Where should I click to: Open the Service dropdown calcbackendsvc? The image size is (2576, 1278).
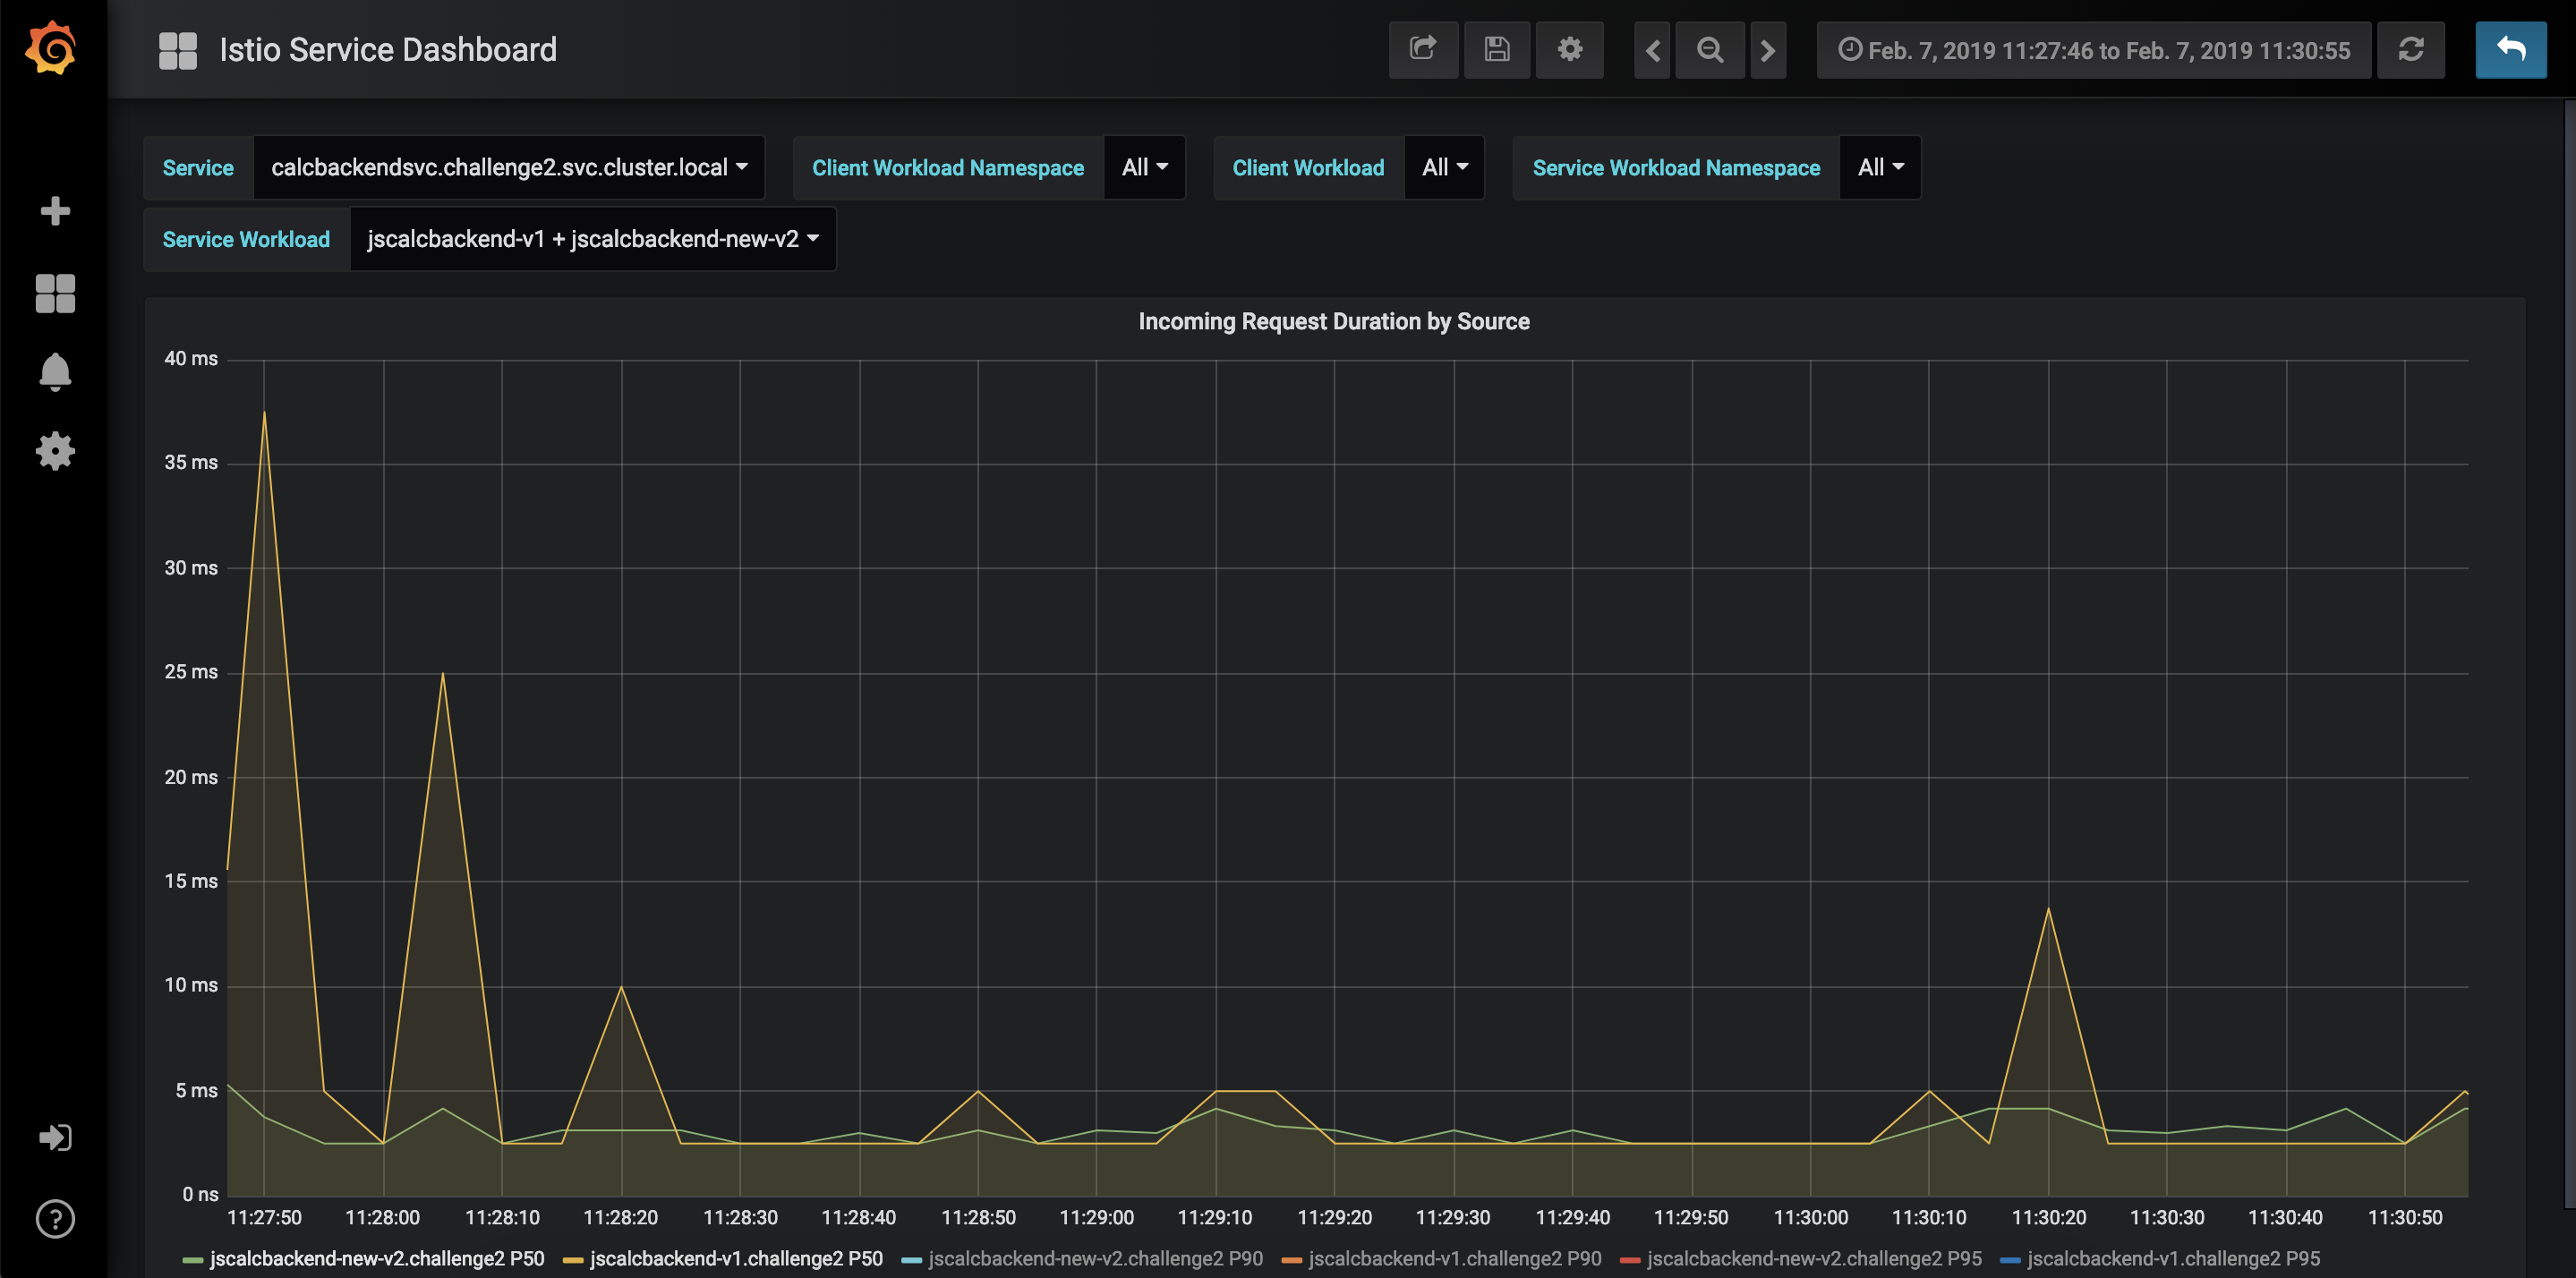(x=509, y=168)
